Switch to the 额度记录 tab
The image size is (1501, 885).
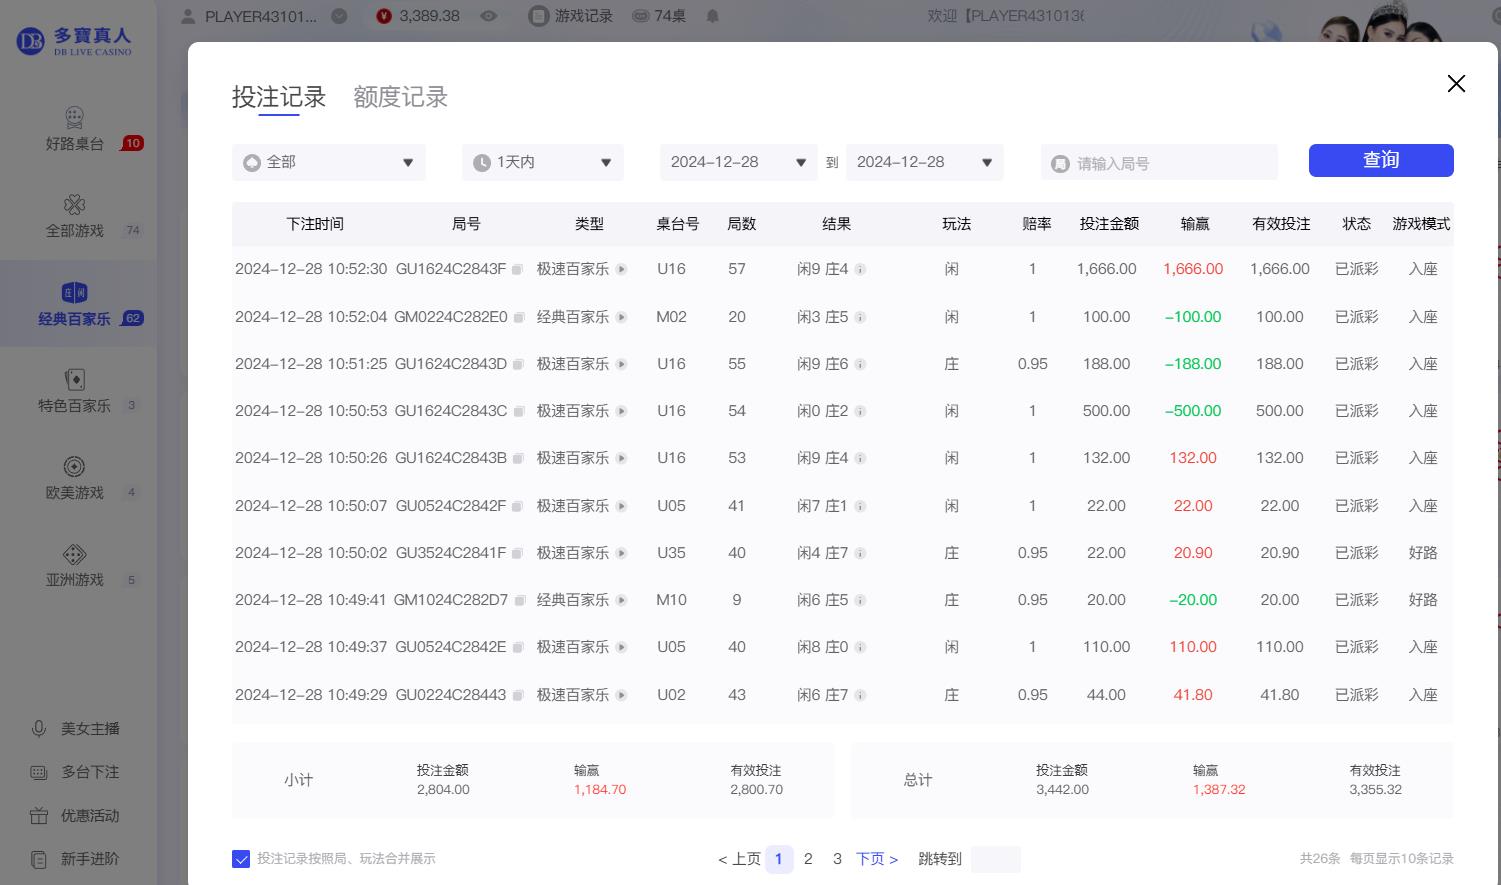pos(399,96)
